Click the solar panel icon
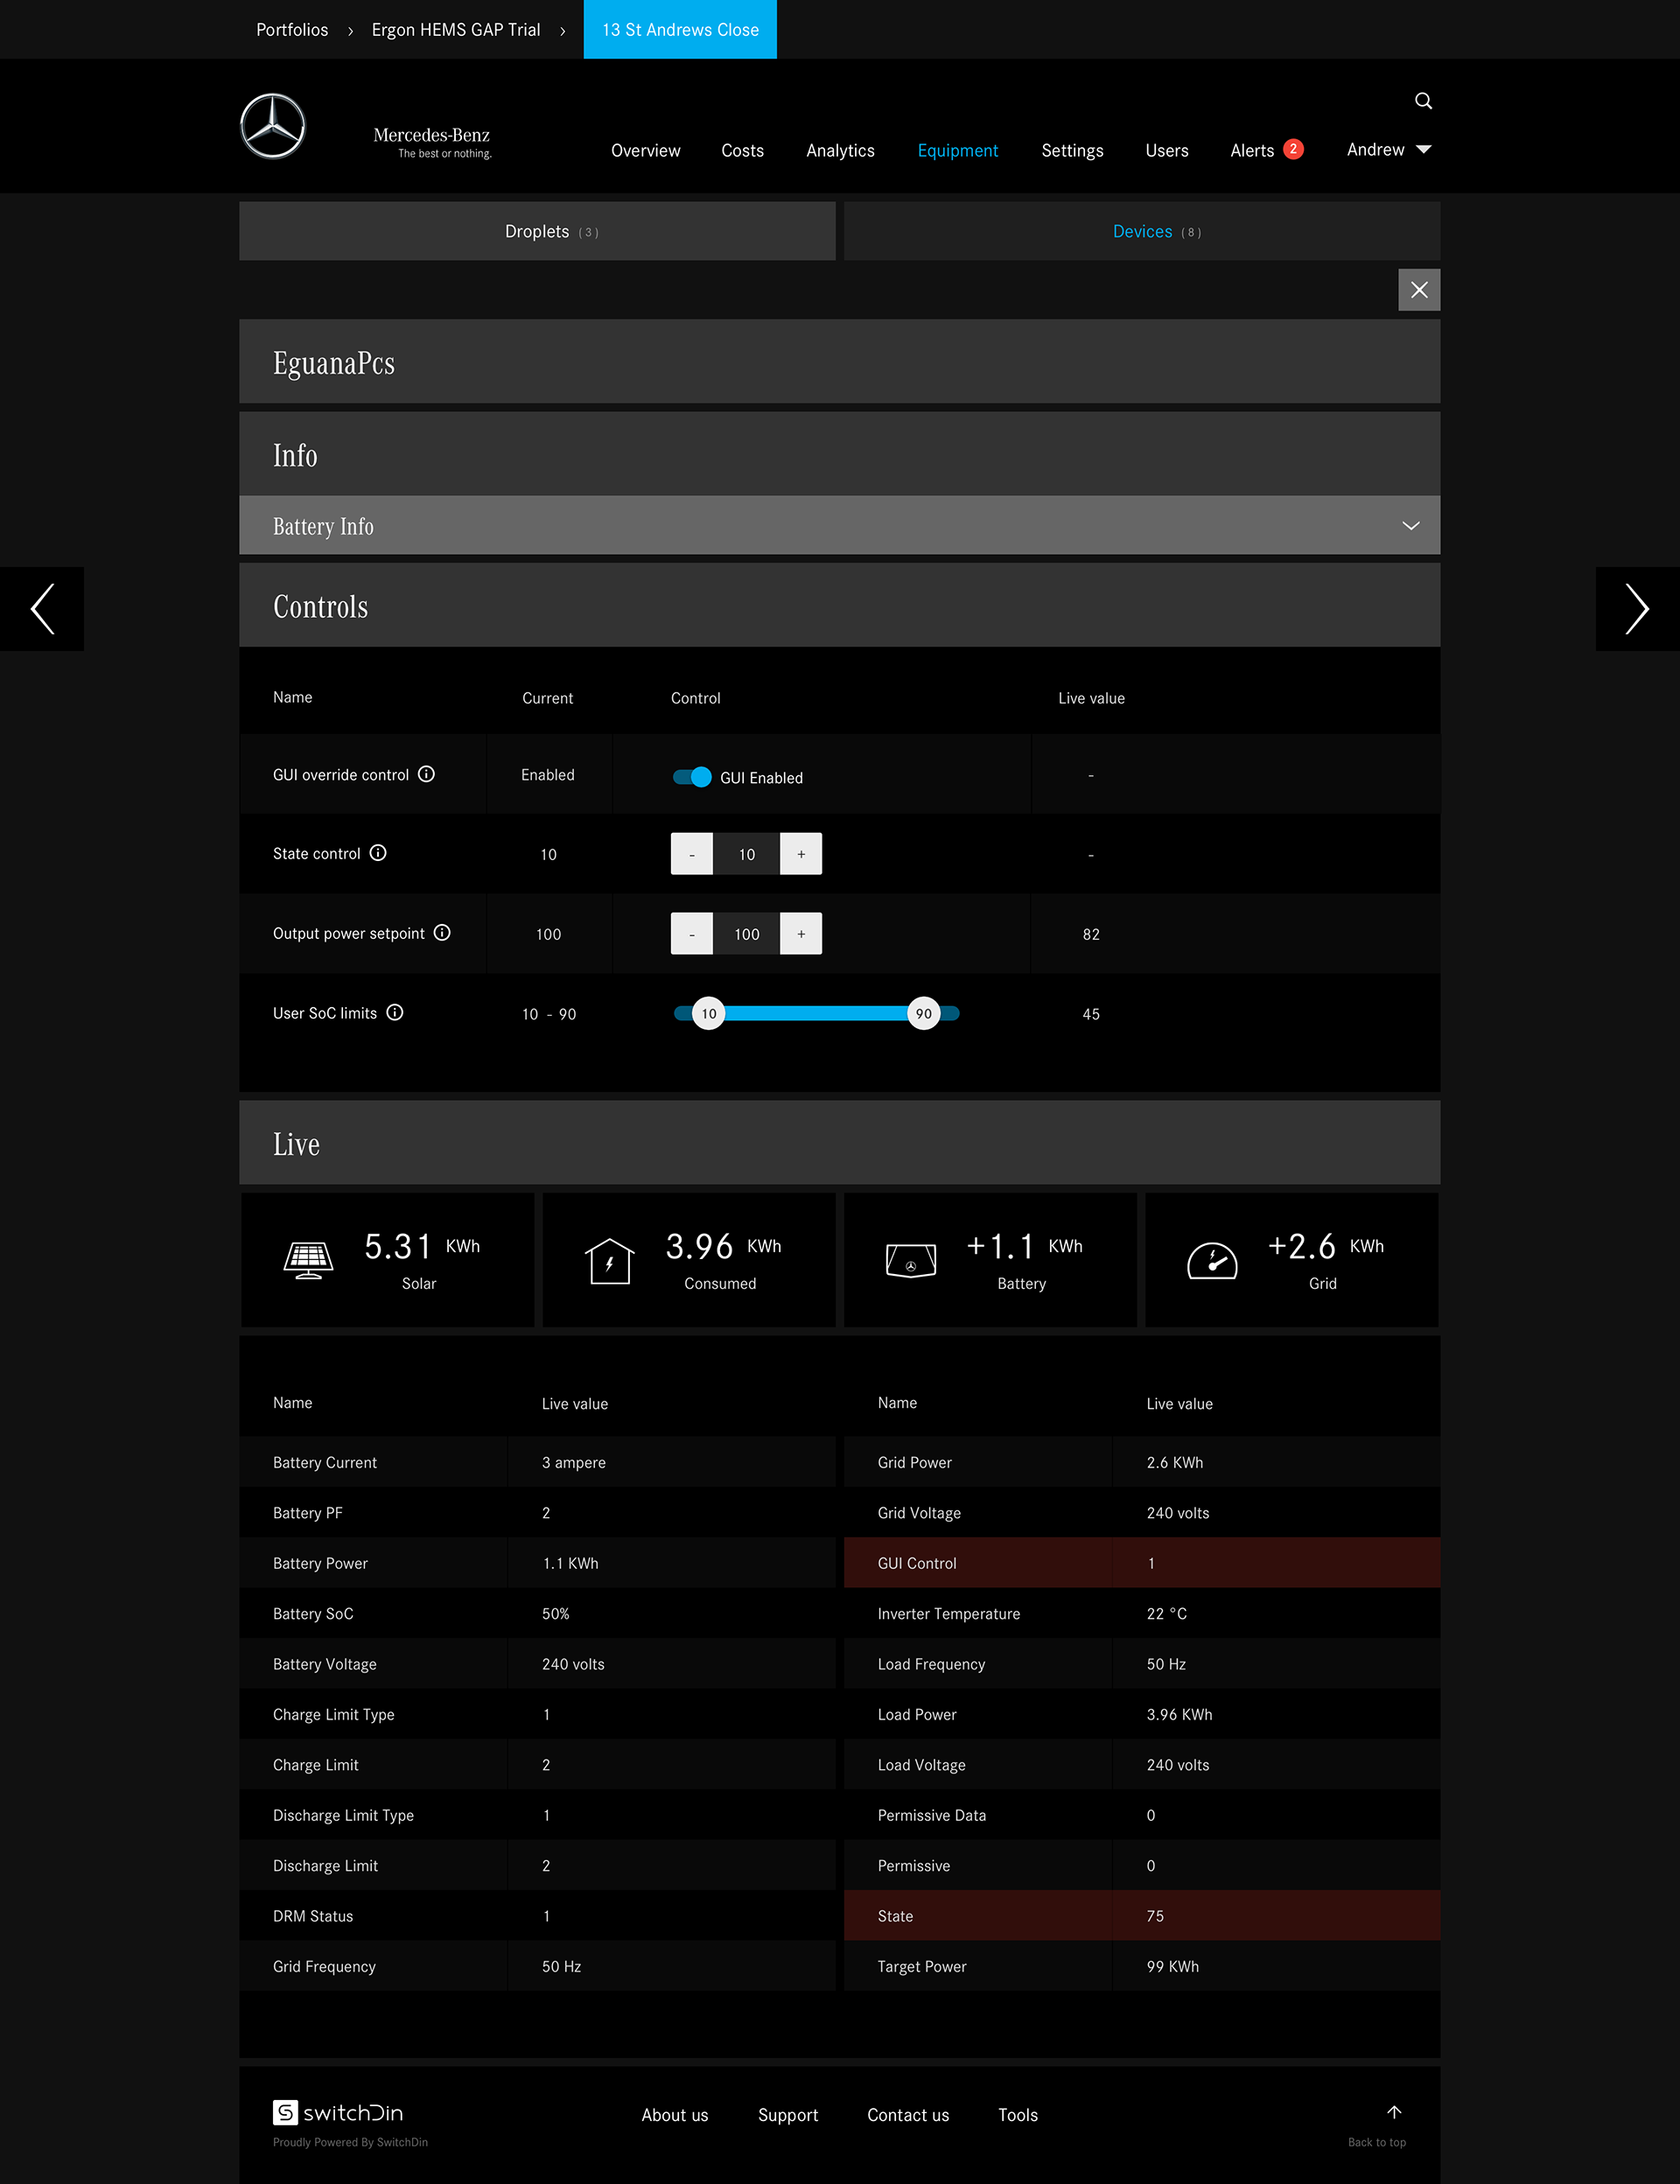Viewport: 1680px width, 2184px height. (308, 1260)
